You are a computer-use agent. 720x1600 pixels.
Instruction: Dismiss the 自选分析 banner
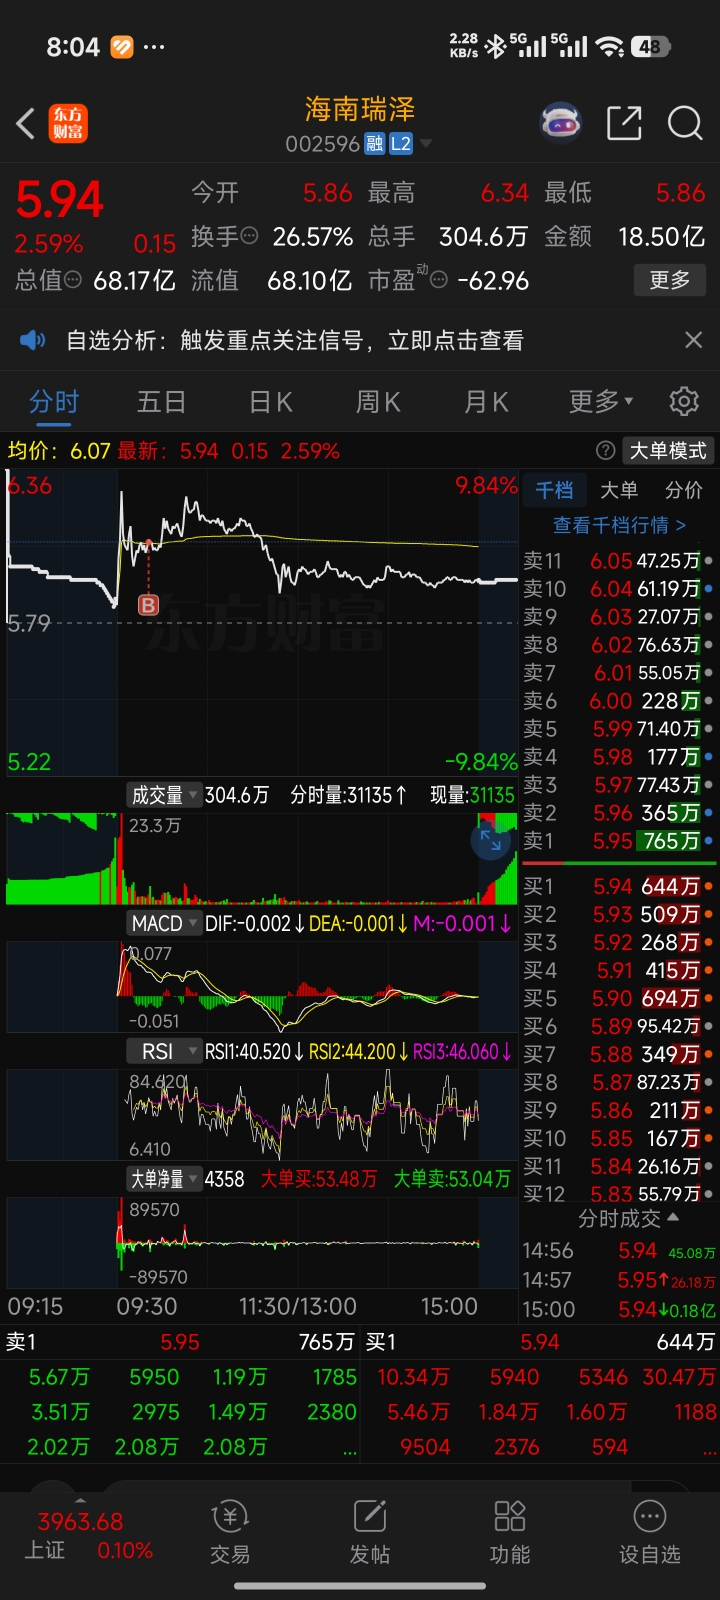693,340
